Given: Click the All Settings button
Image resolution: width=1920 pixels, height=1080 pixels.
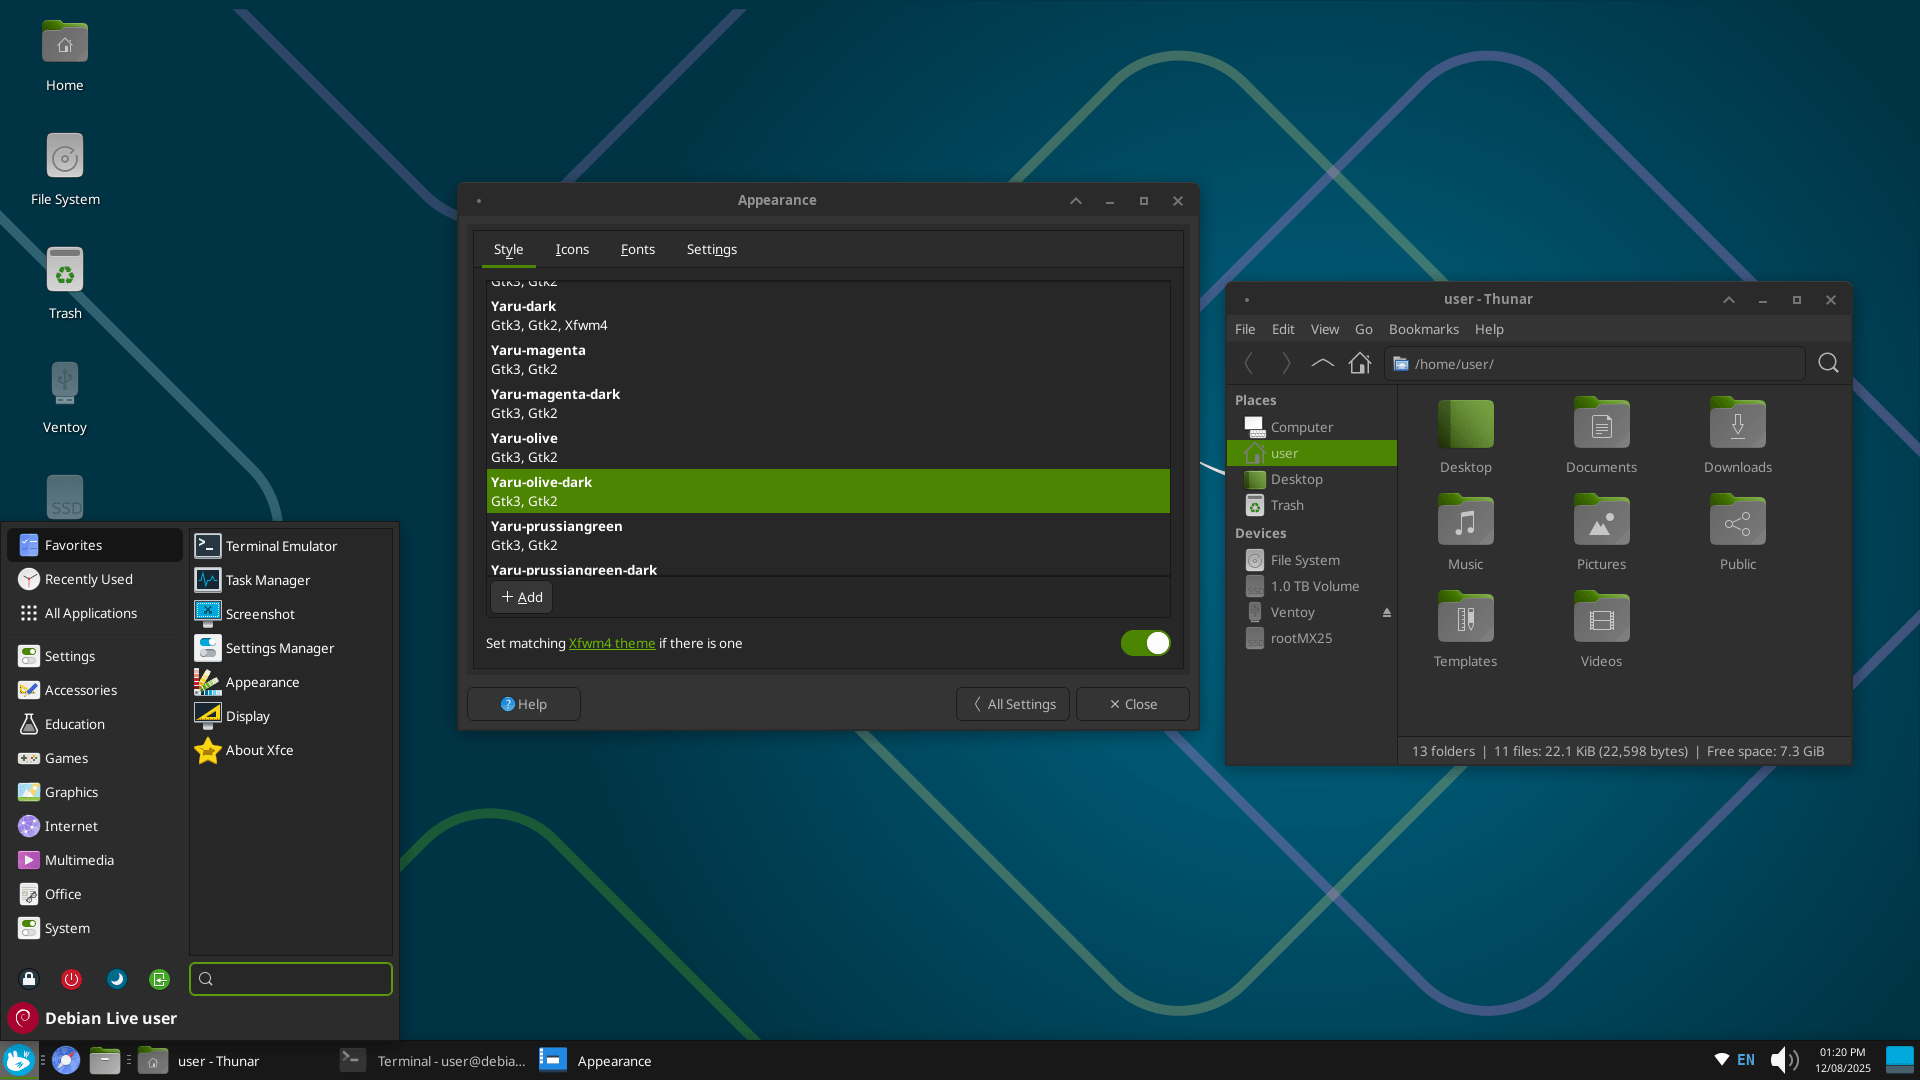Looking at the screenshot, I should click(1013, 704).
